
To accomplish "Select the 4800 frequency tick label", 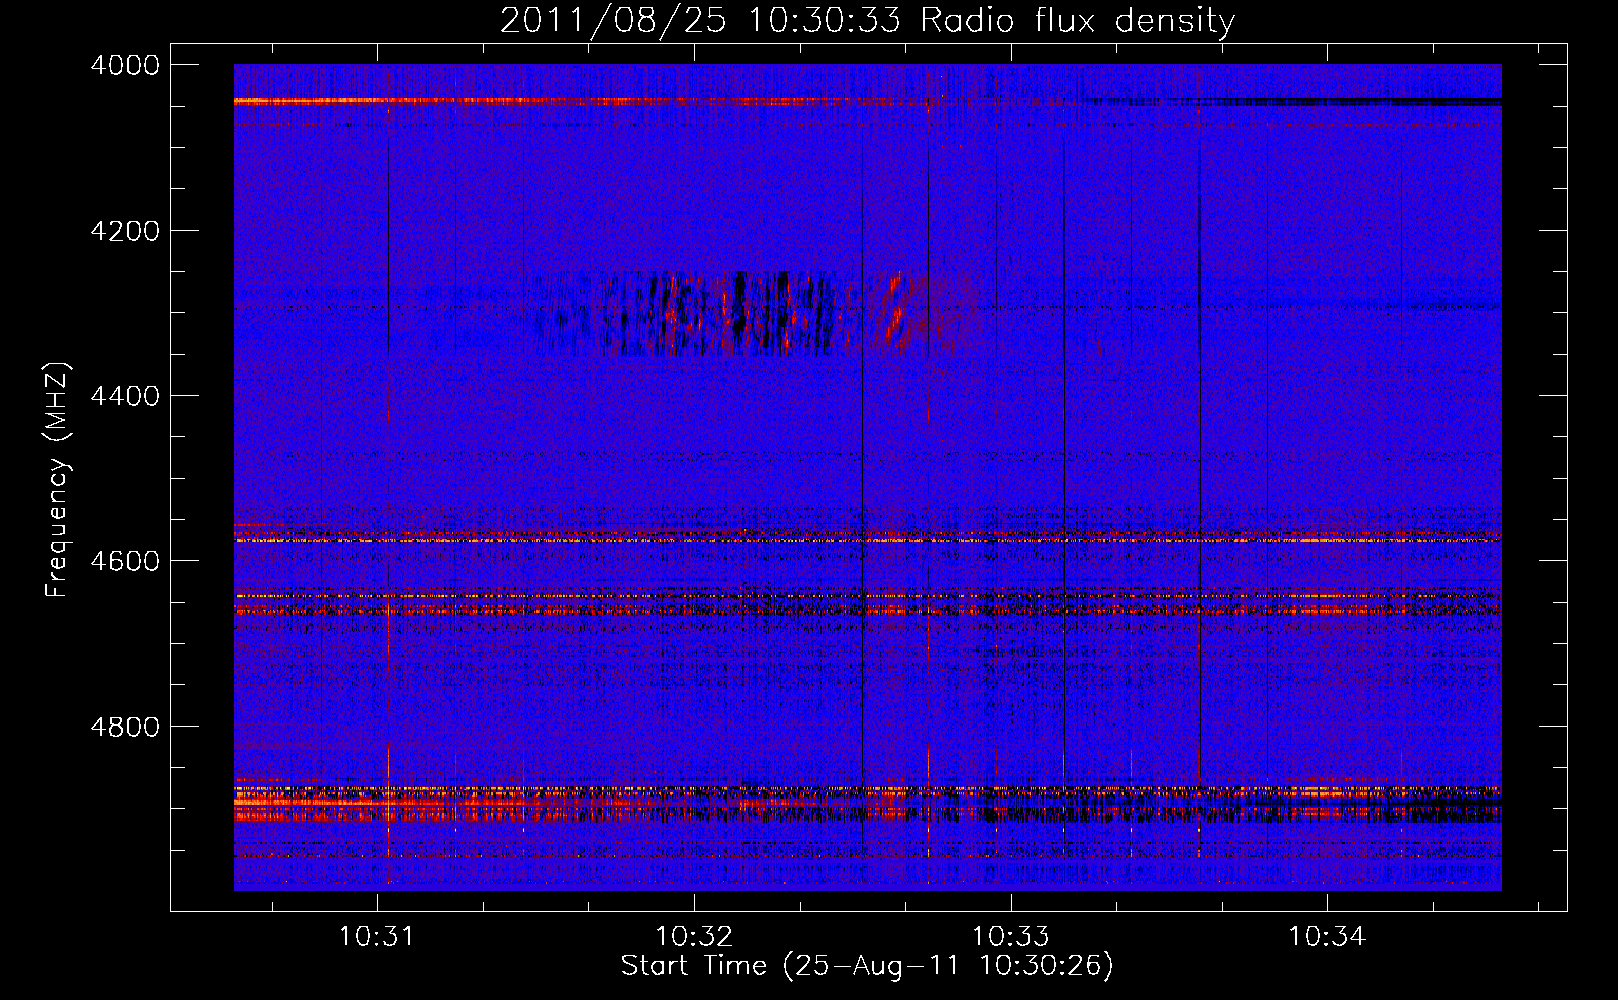I will (x=125, y=727).
